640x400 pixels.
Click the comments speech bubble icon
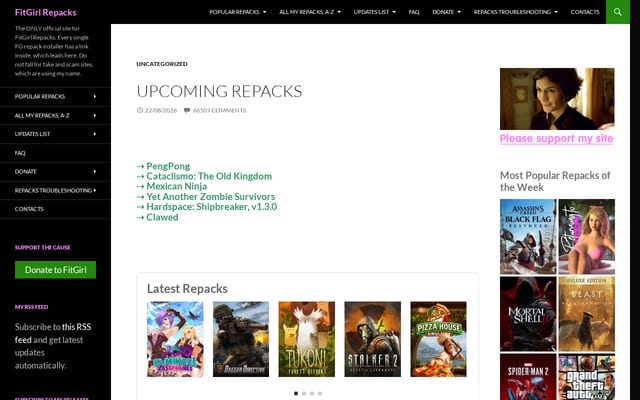point(187,110)
